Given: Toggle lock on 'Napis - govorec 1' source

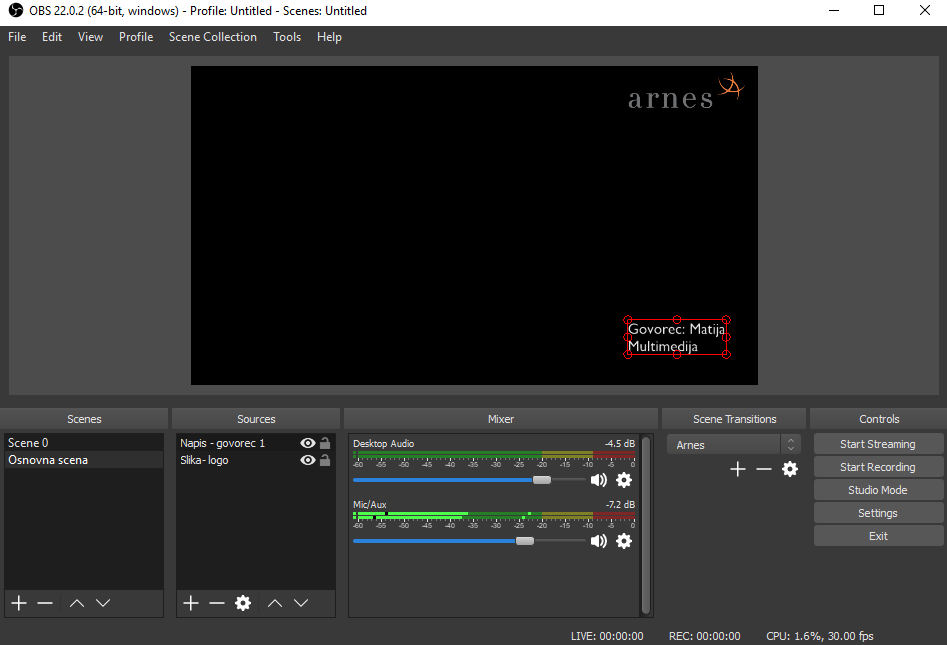Looking at the screenshot, I should coord(325,443).
